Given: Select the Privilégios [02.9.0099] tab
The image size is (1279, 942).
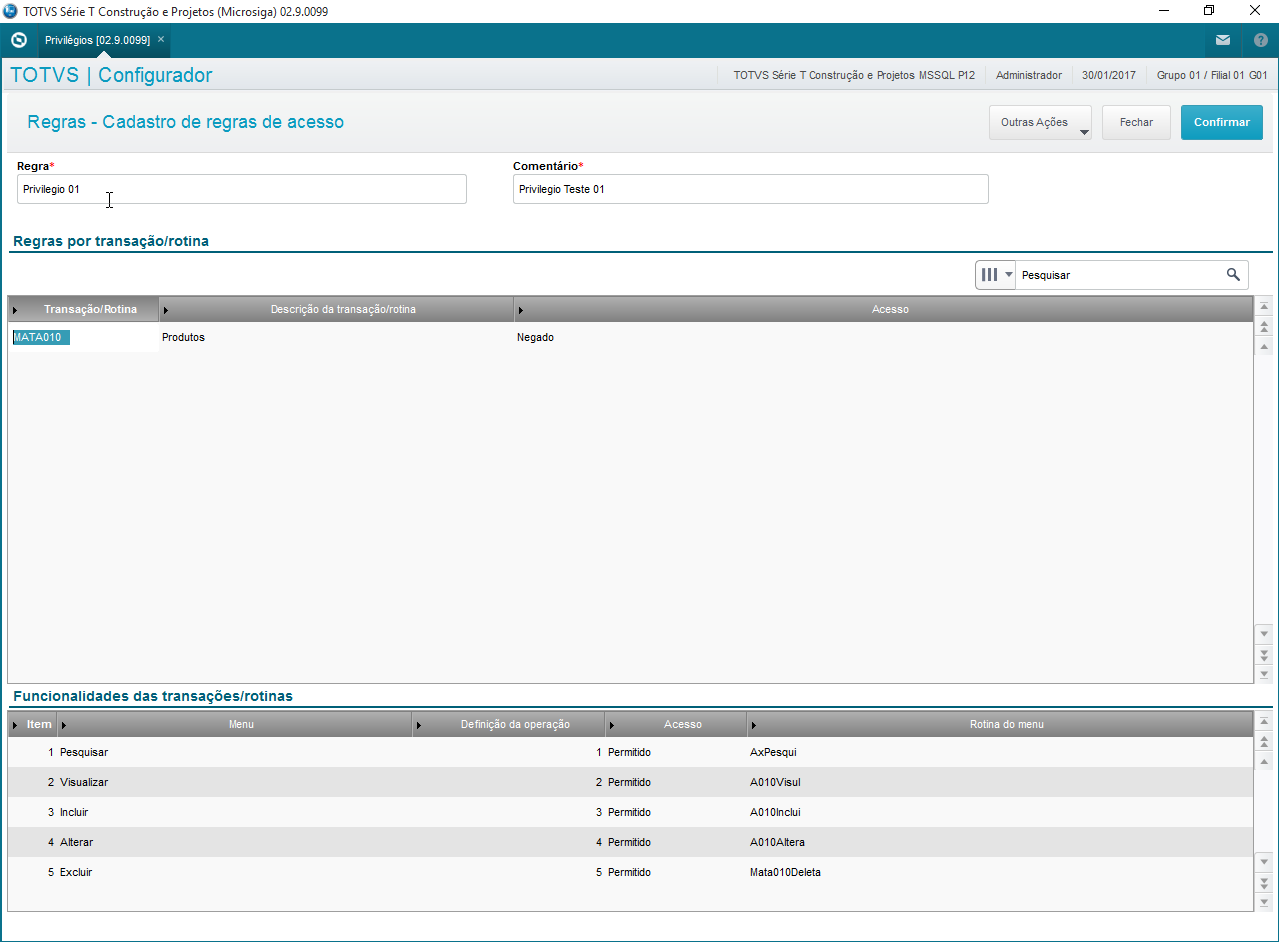Looking at the screenshot, I should click(97, 40).
